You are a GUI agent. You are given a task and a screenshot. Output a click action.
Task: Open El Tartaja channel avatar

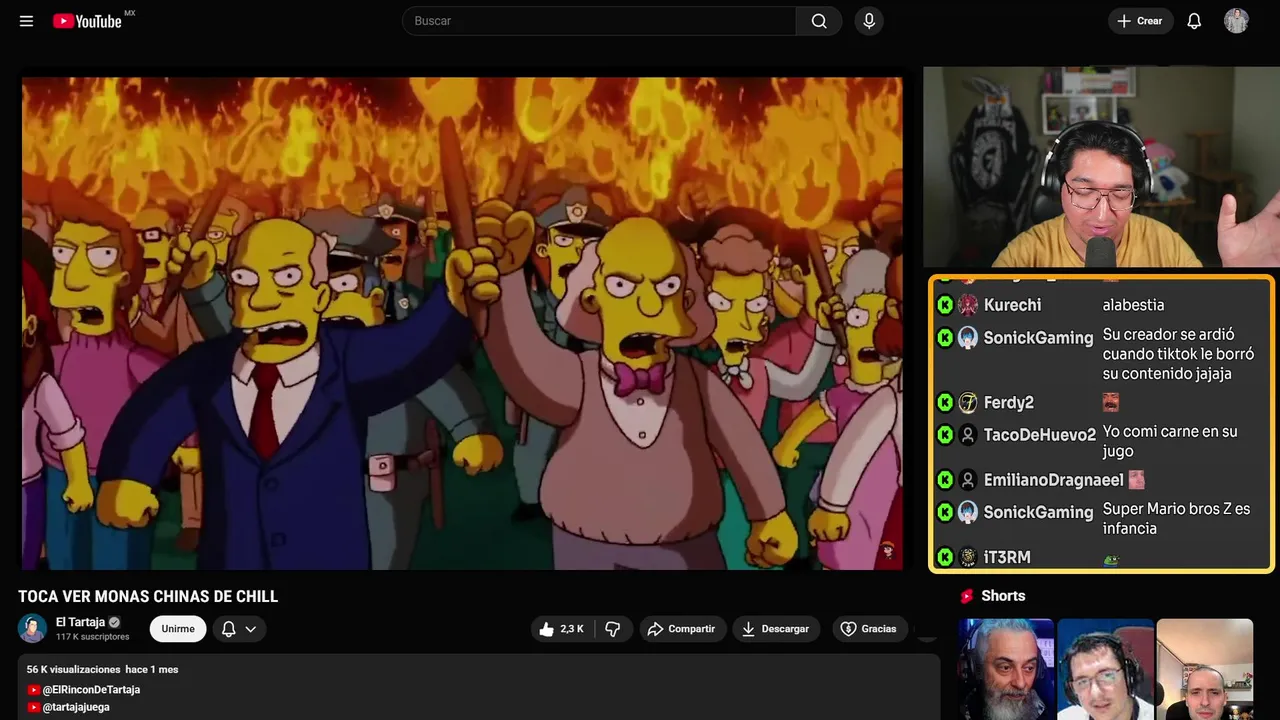coord(32,628)
